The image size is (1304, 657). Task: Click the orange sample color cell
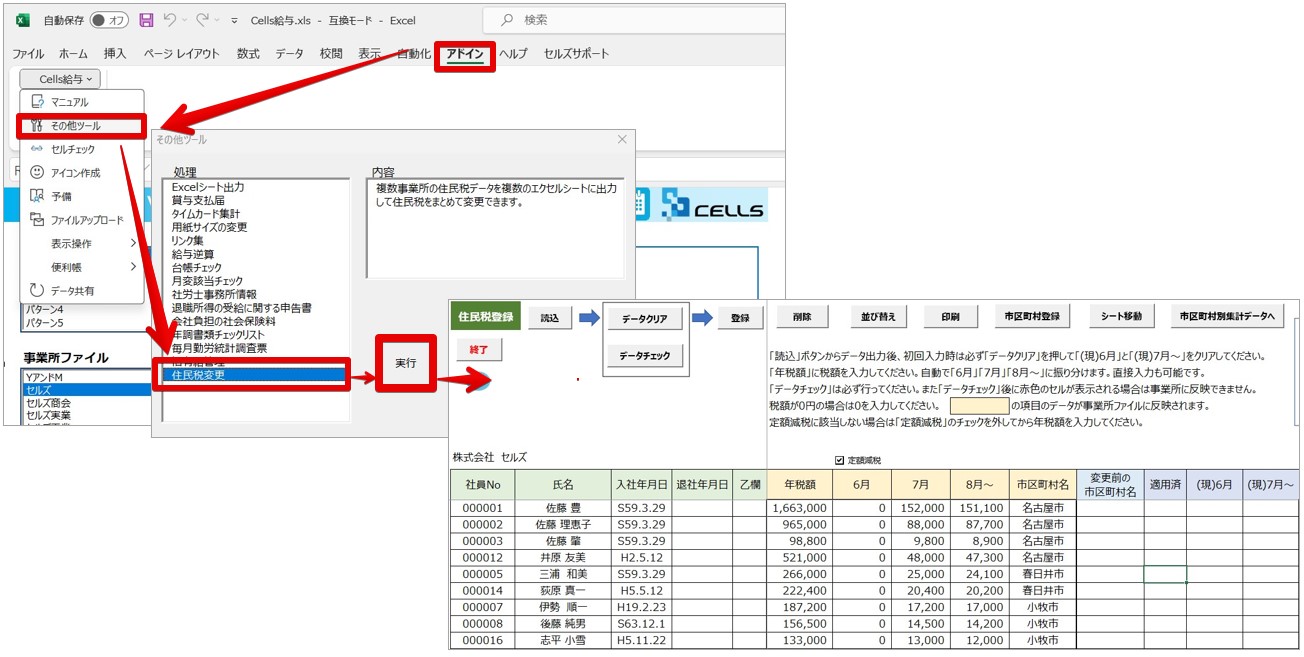click(x=980, y=406)
